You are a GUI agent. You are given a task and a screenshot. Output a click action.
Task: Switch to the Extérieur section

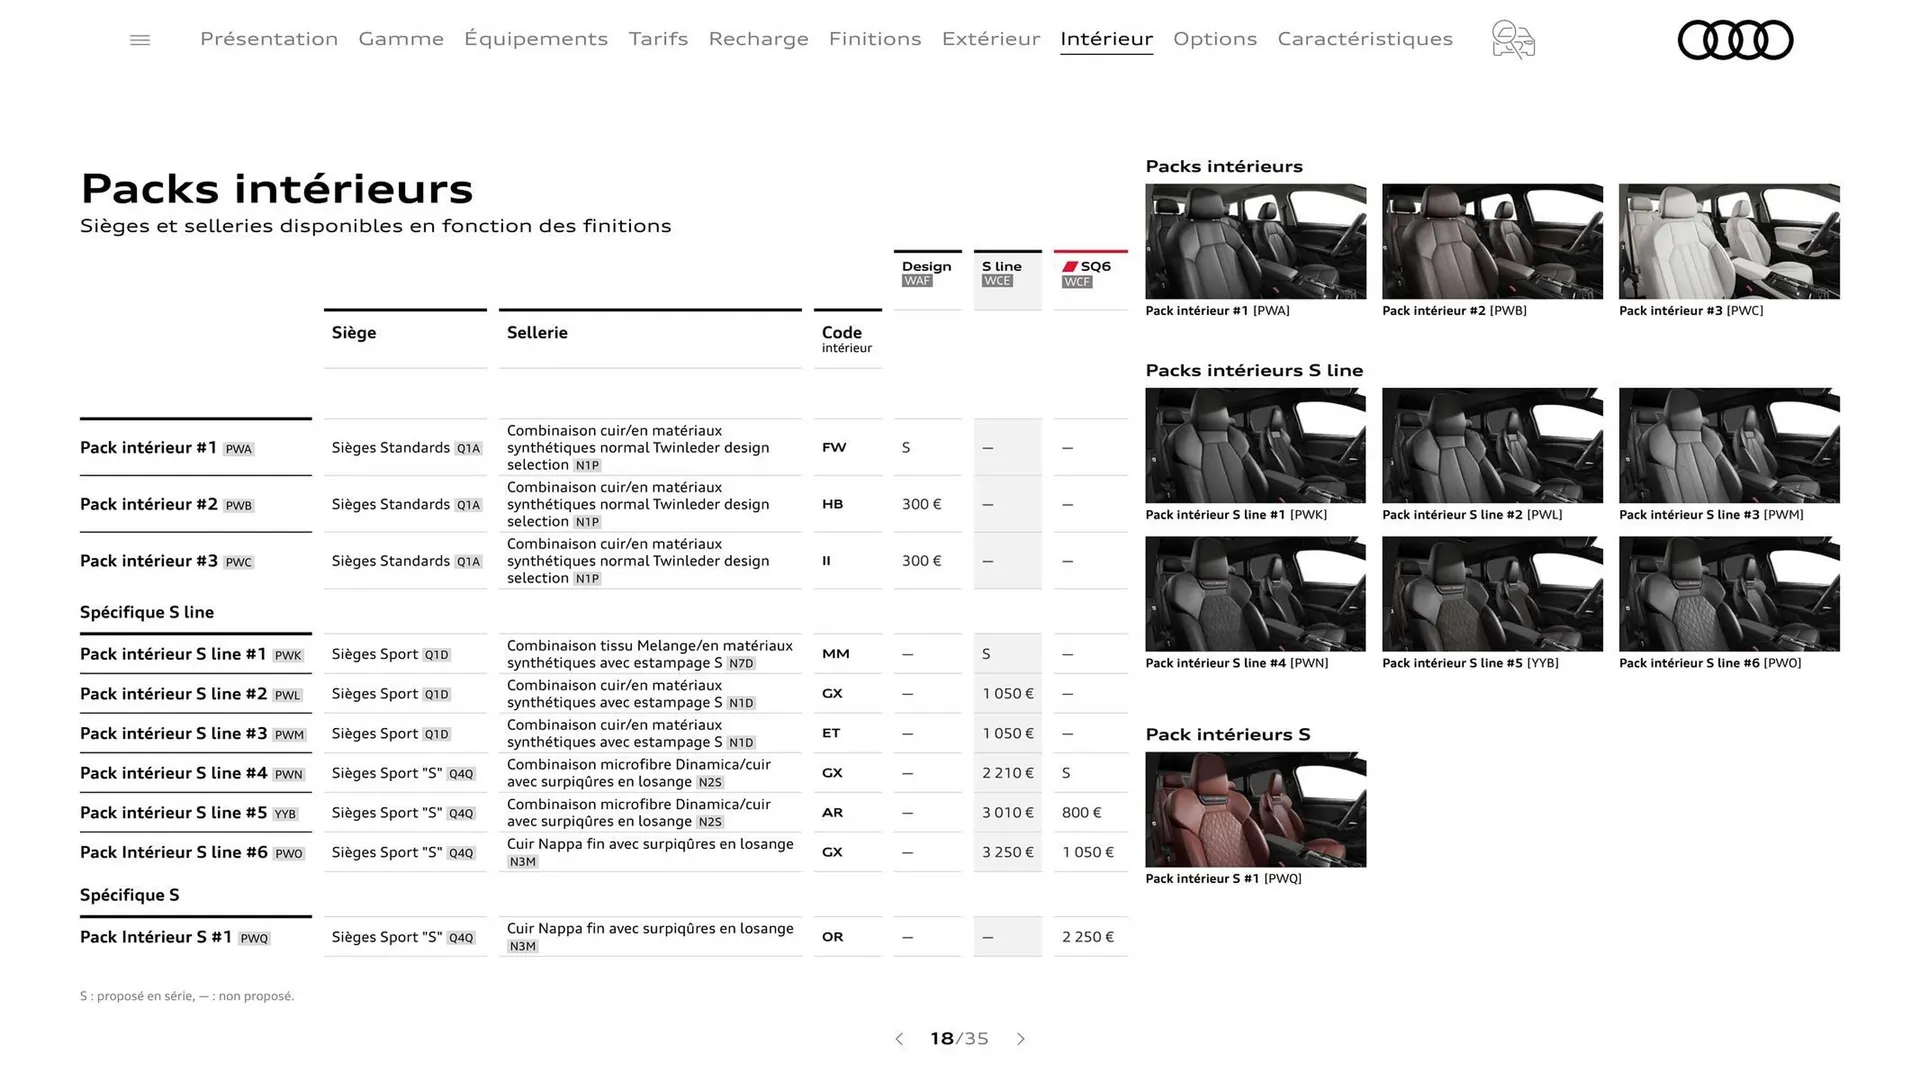point(990,39)
